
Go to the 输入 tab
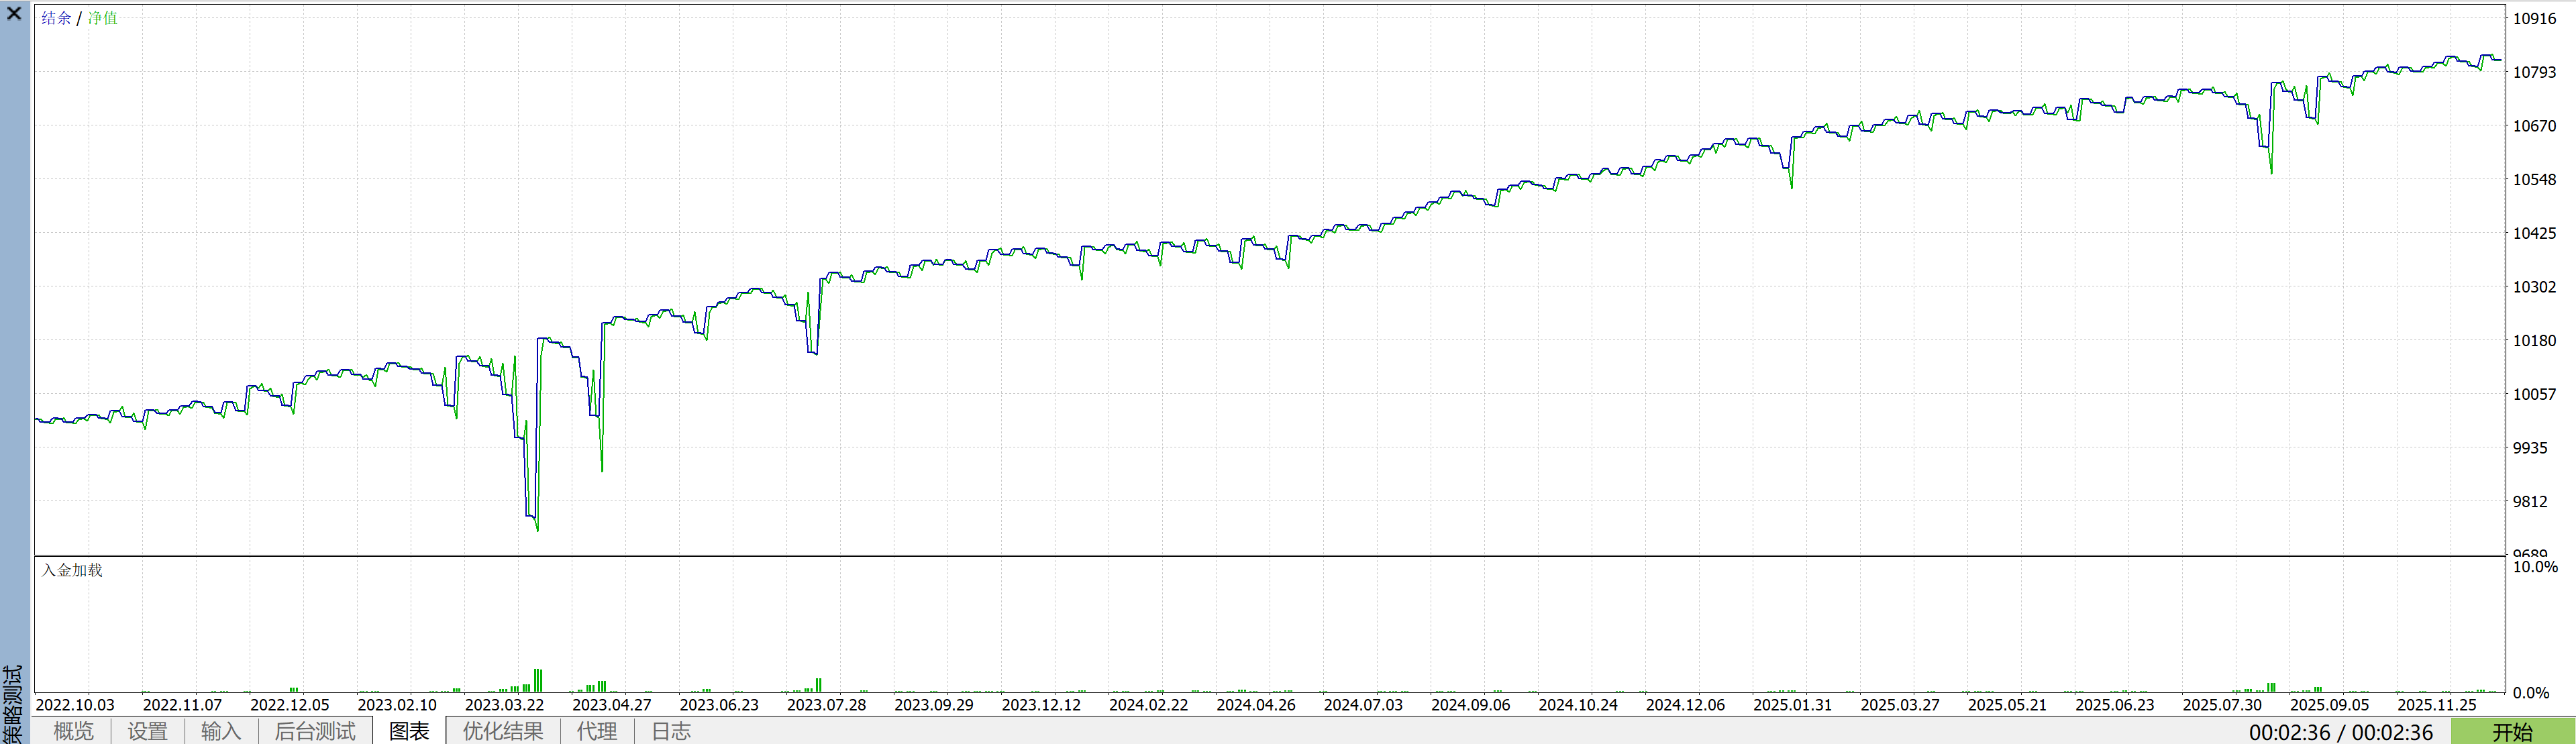[x=221, y=731]
